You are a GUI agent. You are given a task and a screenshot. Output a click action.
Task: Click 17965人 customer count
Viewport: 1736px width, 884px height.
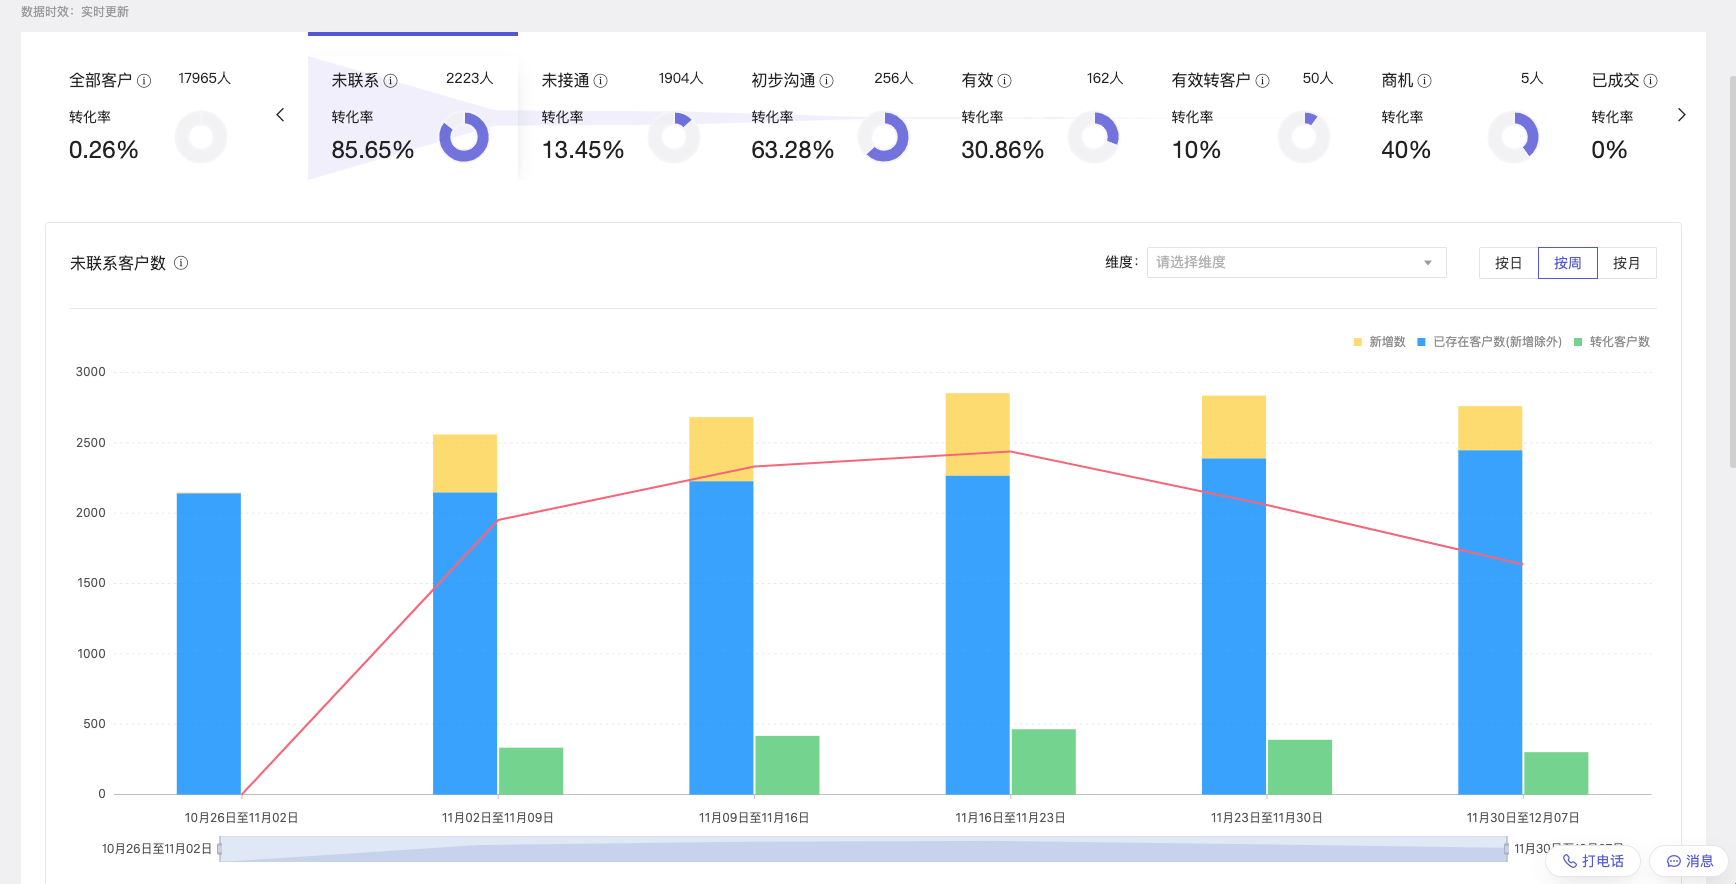click(x=204, y=78)
